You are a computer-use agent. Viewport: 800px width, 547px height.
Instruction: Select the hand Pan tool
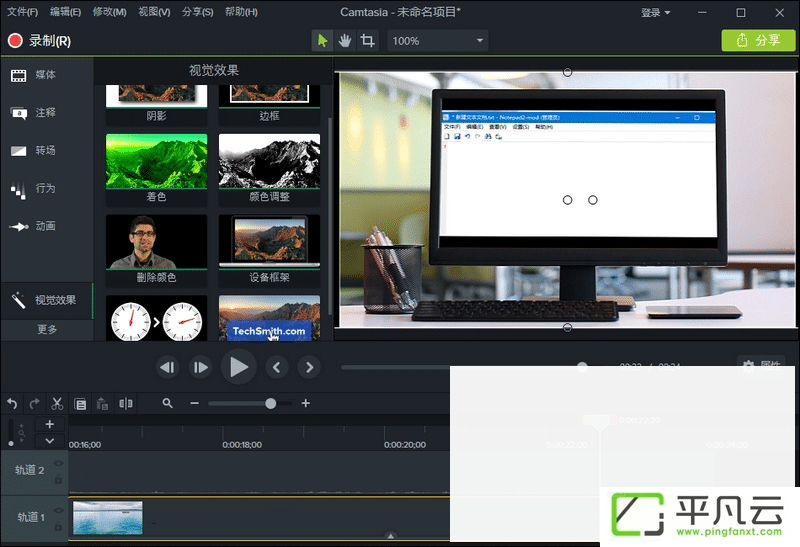345,40
